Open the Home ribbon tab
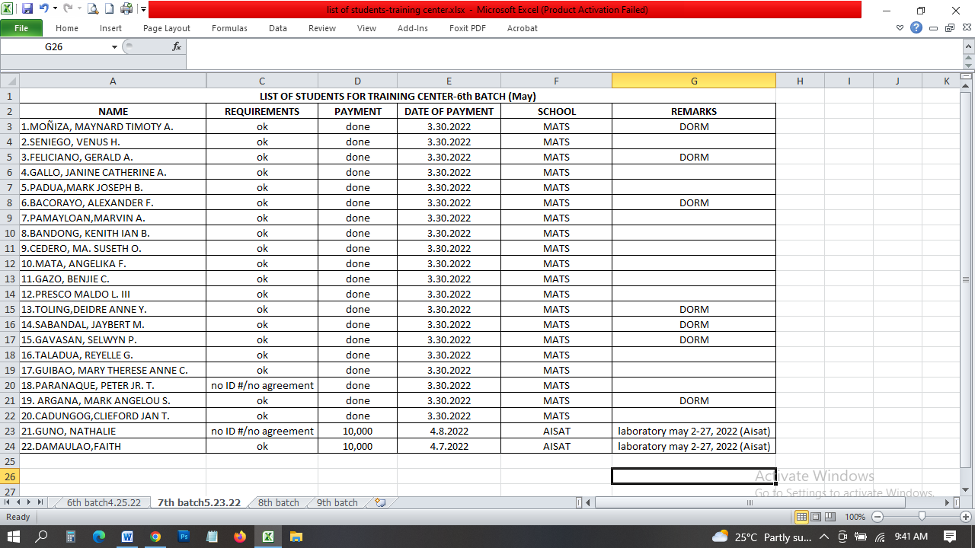 point(67,28)
